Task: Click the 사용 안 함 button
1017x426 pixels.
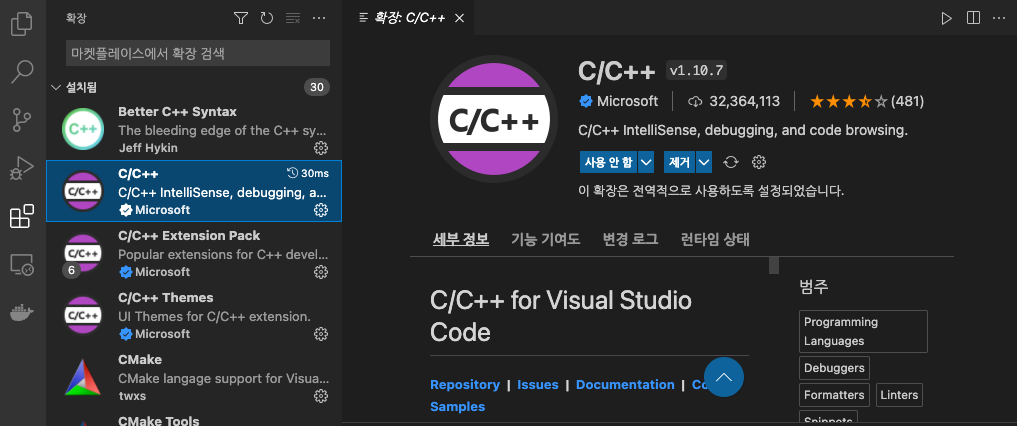Action: pos(608,162)
